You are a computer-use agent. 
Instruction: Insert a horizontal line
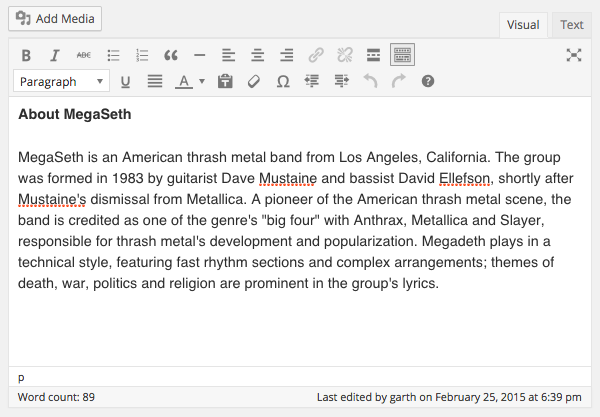[199, 55]
